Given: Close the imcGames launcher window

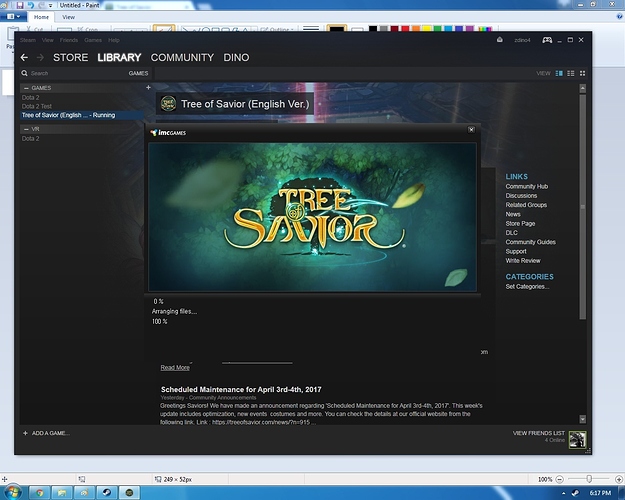Looking at the screenshot, I should pyautogui.click(x=471, y=130).
